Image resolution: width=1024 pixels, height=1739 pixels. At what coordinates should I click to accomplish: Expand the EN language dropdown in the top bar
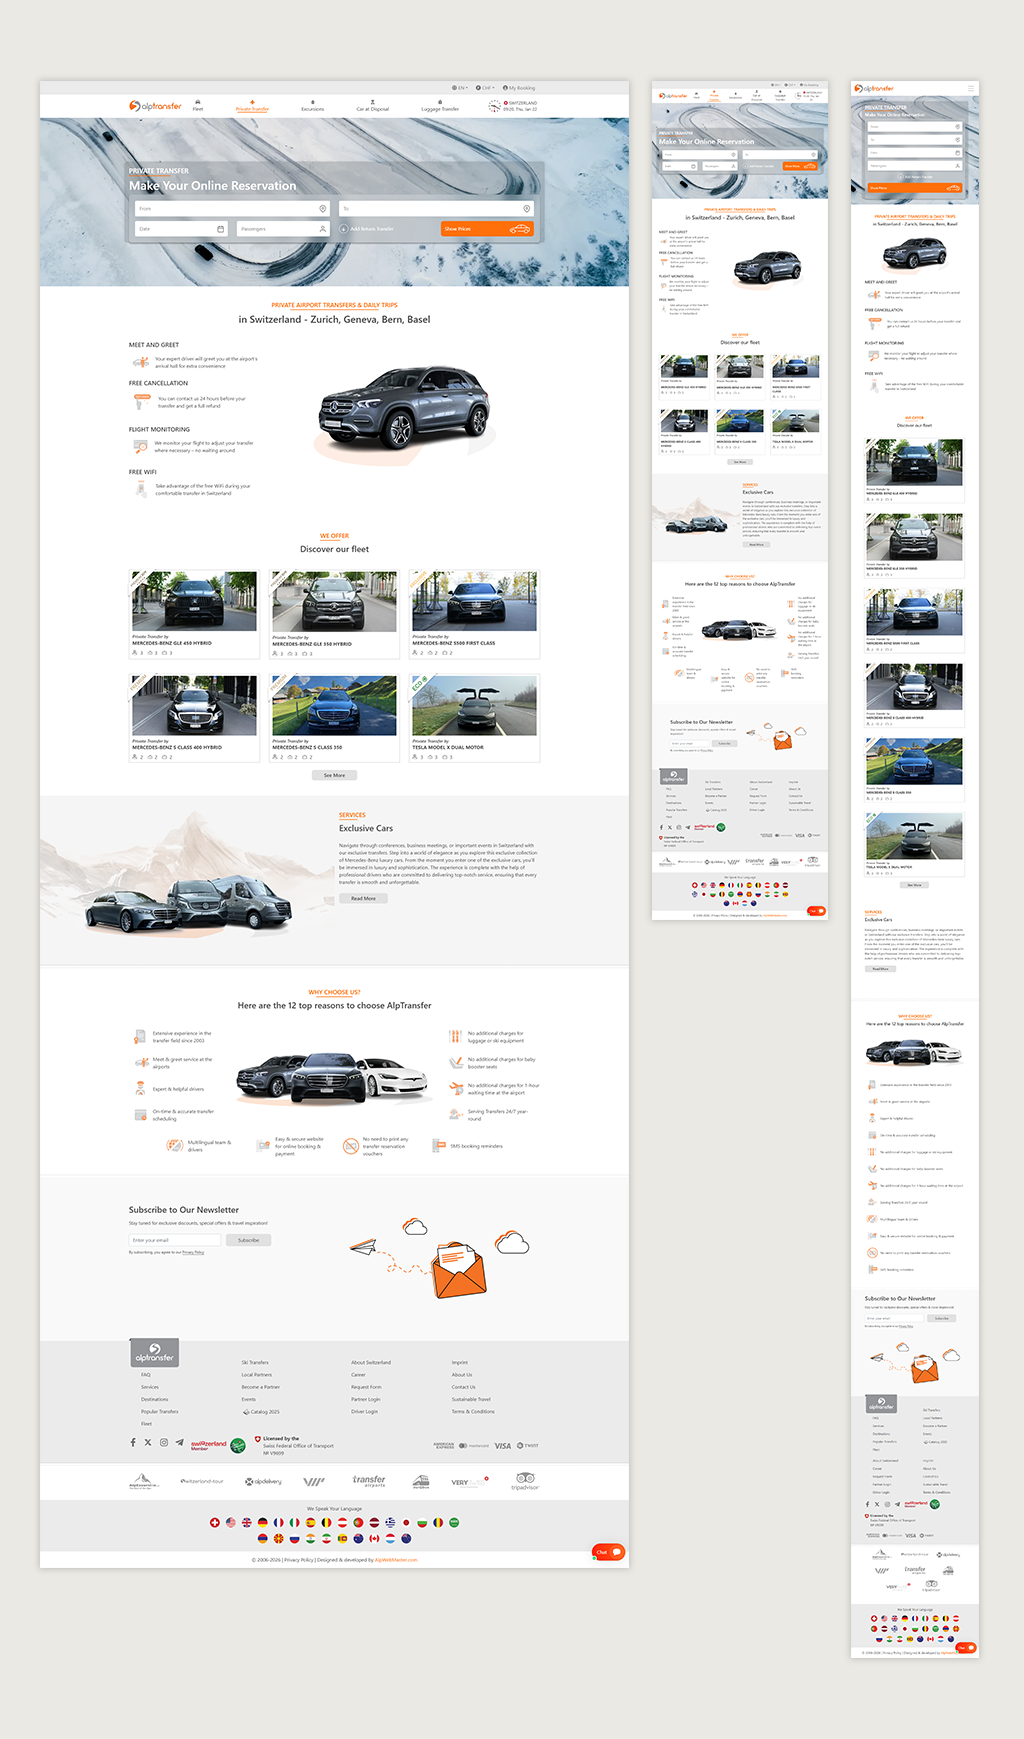(459, 88)
